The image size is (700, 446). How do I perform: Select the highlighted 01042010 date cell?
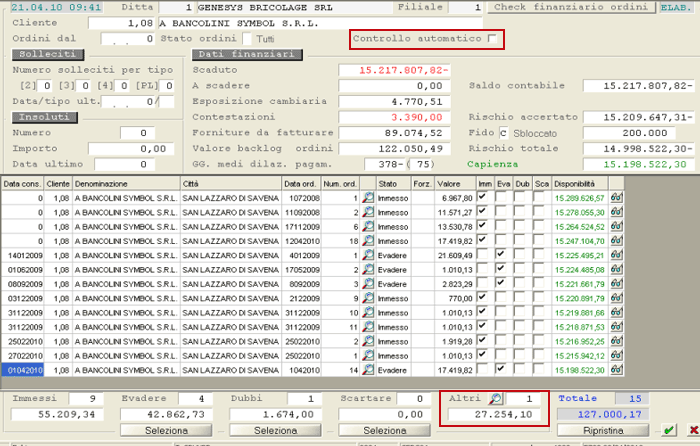[22, 369]
